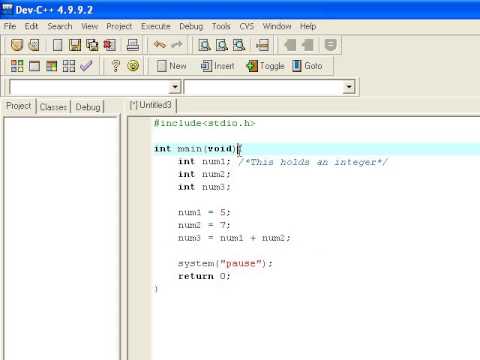Viewport: 480px width, 360px height.
Task: Open the Search menu
Action: tap(60, 26)
